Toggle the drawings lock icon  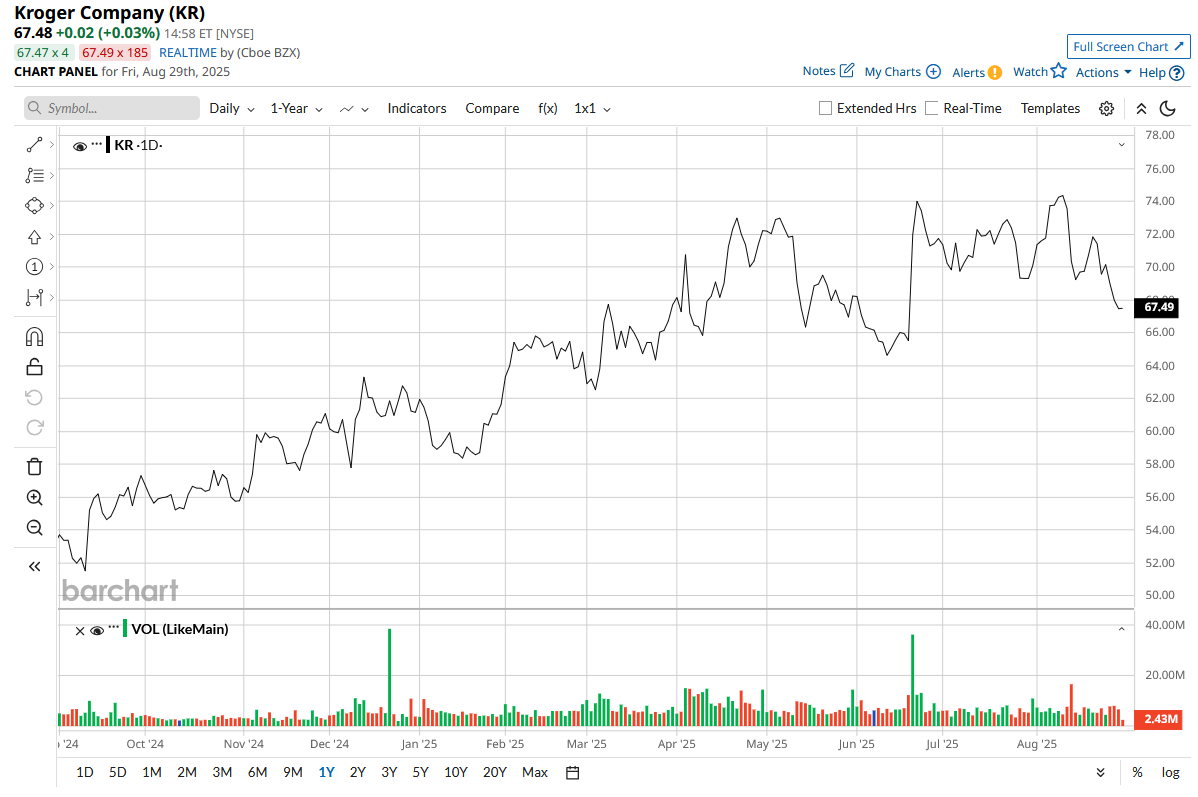click(x=34, y=367)
